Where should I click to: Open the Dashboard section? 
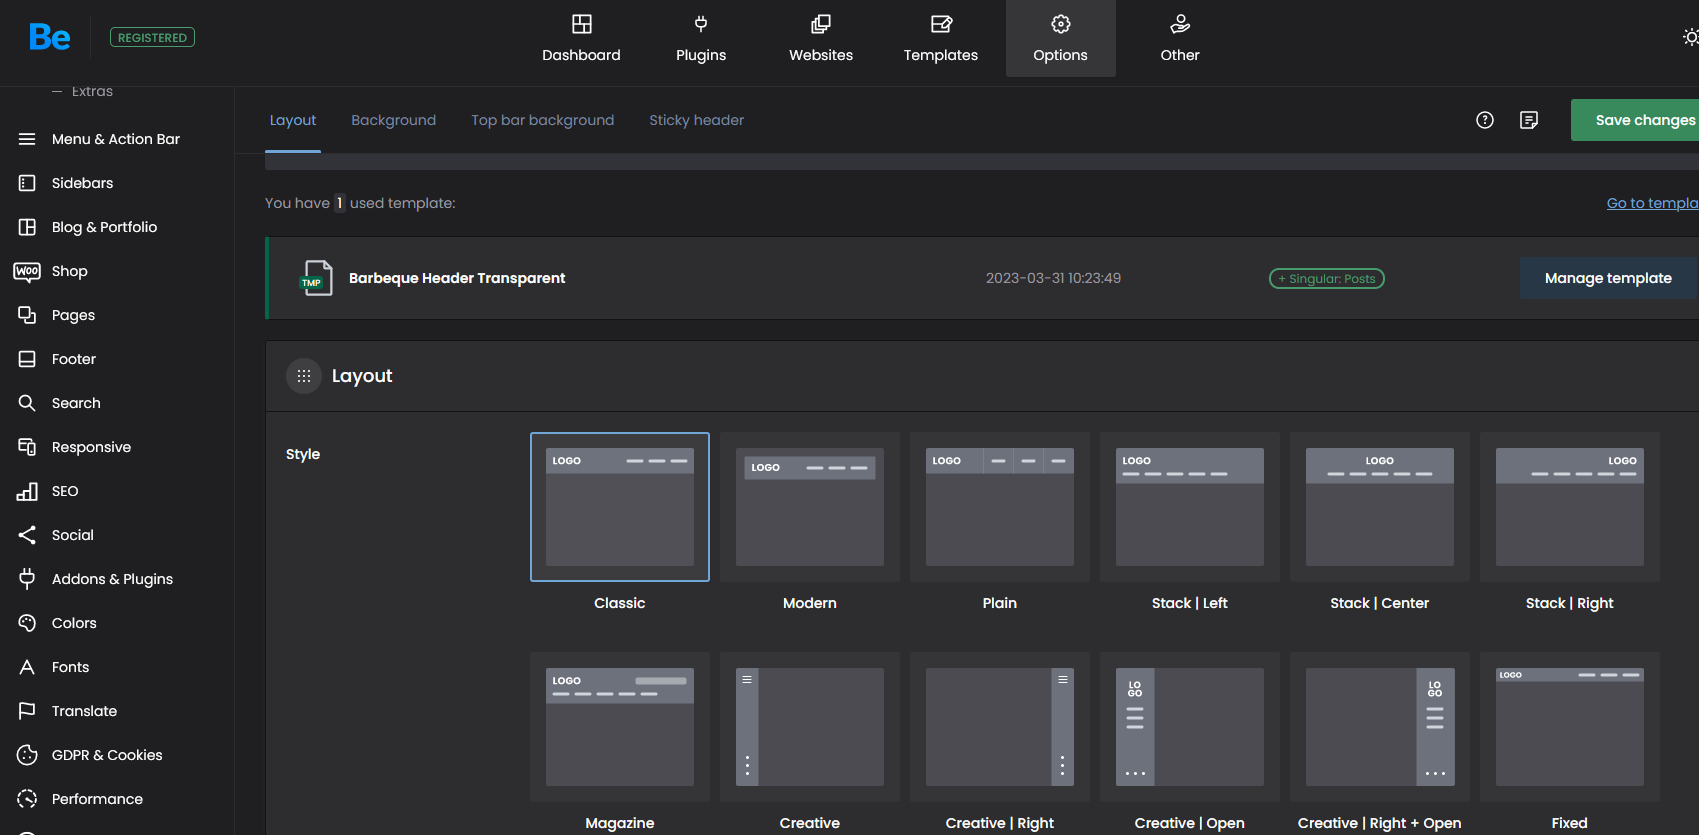[x=581, y=39]
